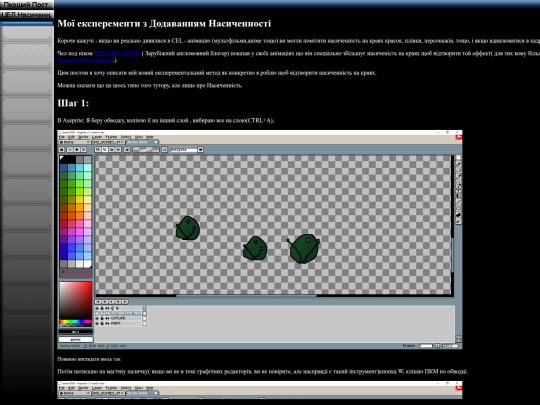Adjust the tolerance slider in context bar

[x=146, y=149]
